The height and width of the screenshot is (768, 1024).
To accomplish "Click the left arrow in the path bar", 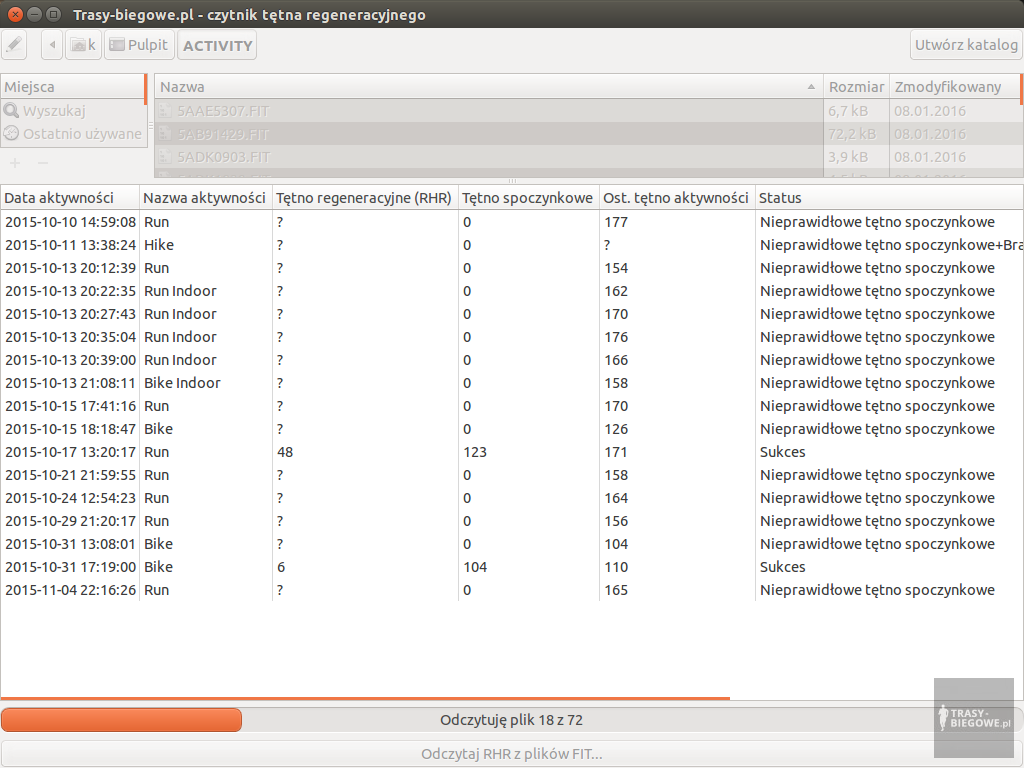I will point(52,45).
